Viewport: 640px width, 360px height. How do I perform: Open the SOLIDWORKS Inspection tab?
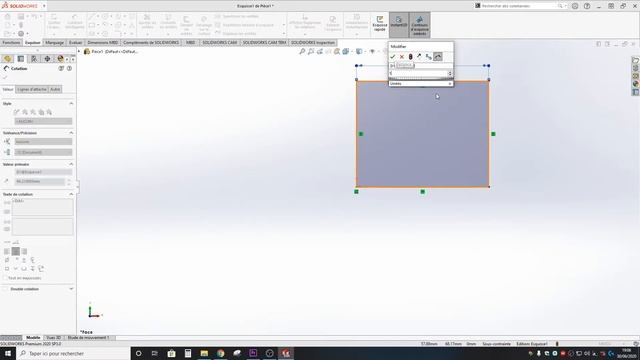[x=313, y=42]
